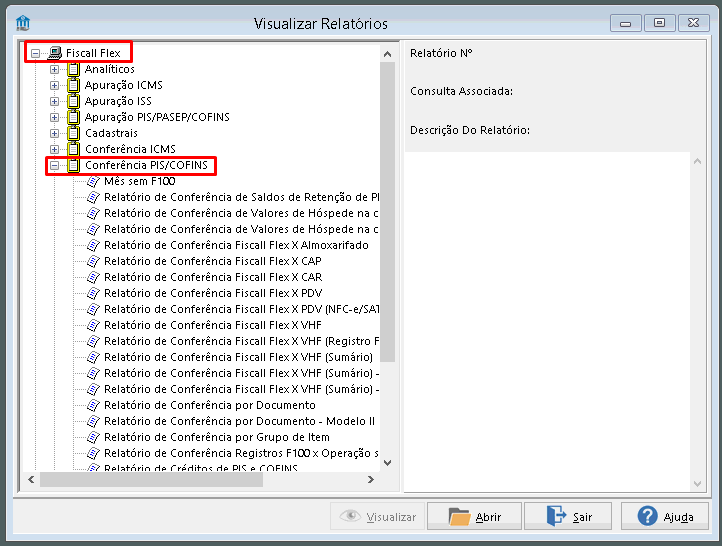The height and width of the screenshot is (546, 722).
Task: Click the Mês sem F100 report icon
Action: (x=93, y=181)
